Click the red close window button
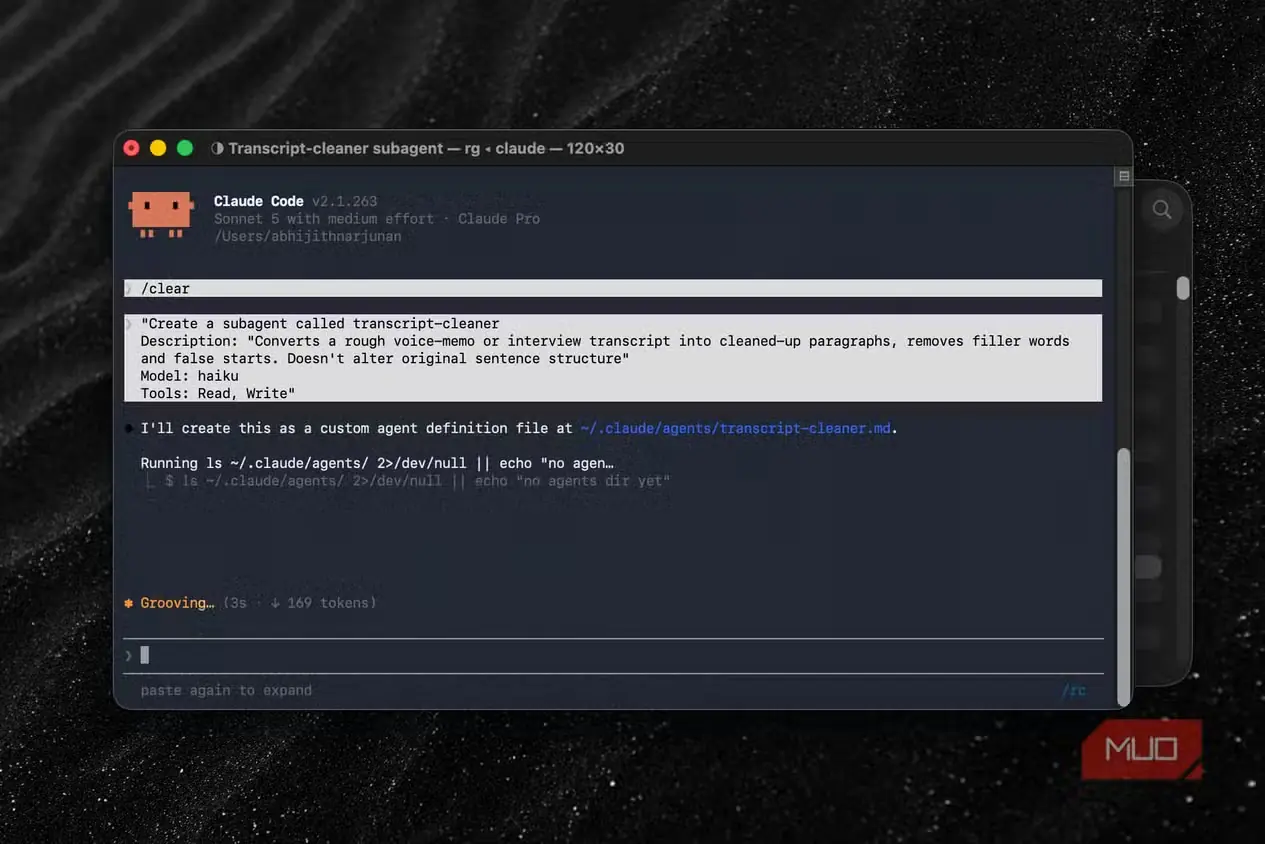Screen dimensions: 1265x844 [x=131, y=148]
